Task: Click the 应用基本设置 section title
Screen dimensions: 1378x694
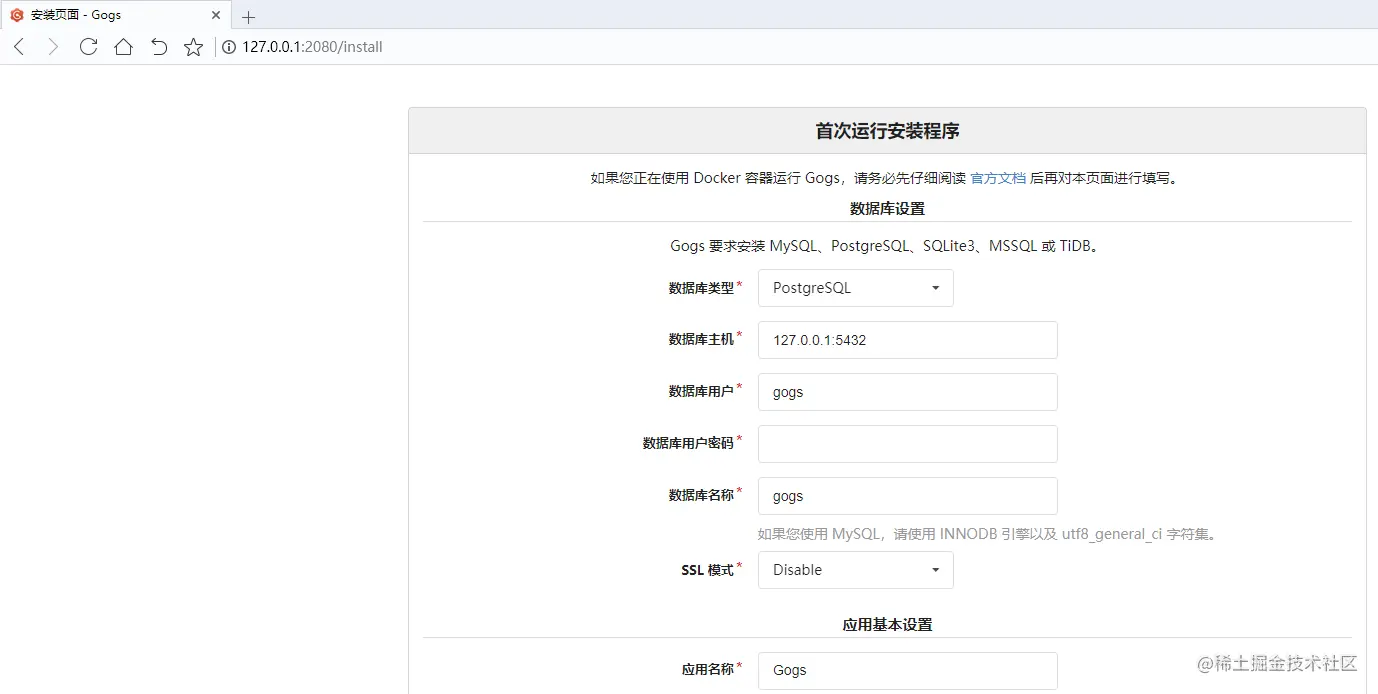Action: point(887,624)
